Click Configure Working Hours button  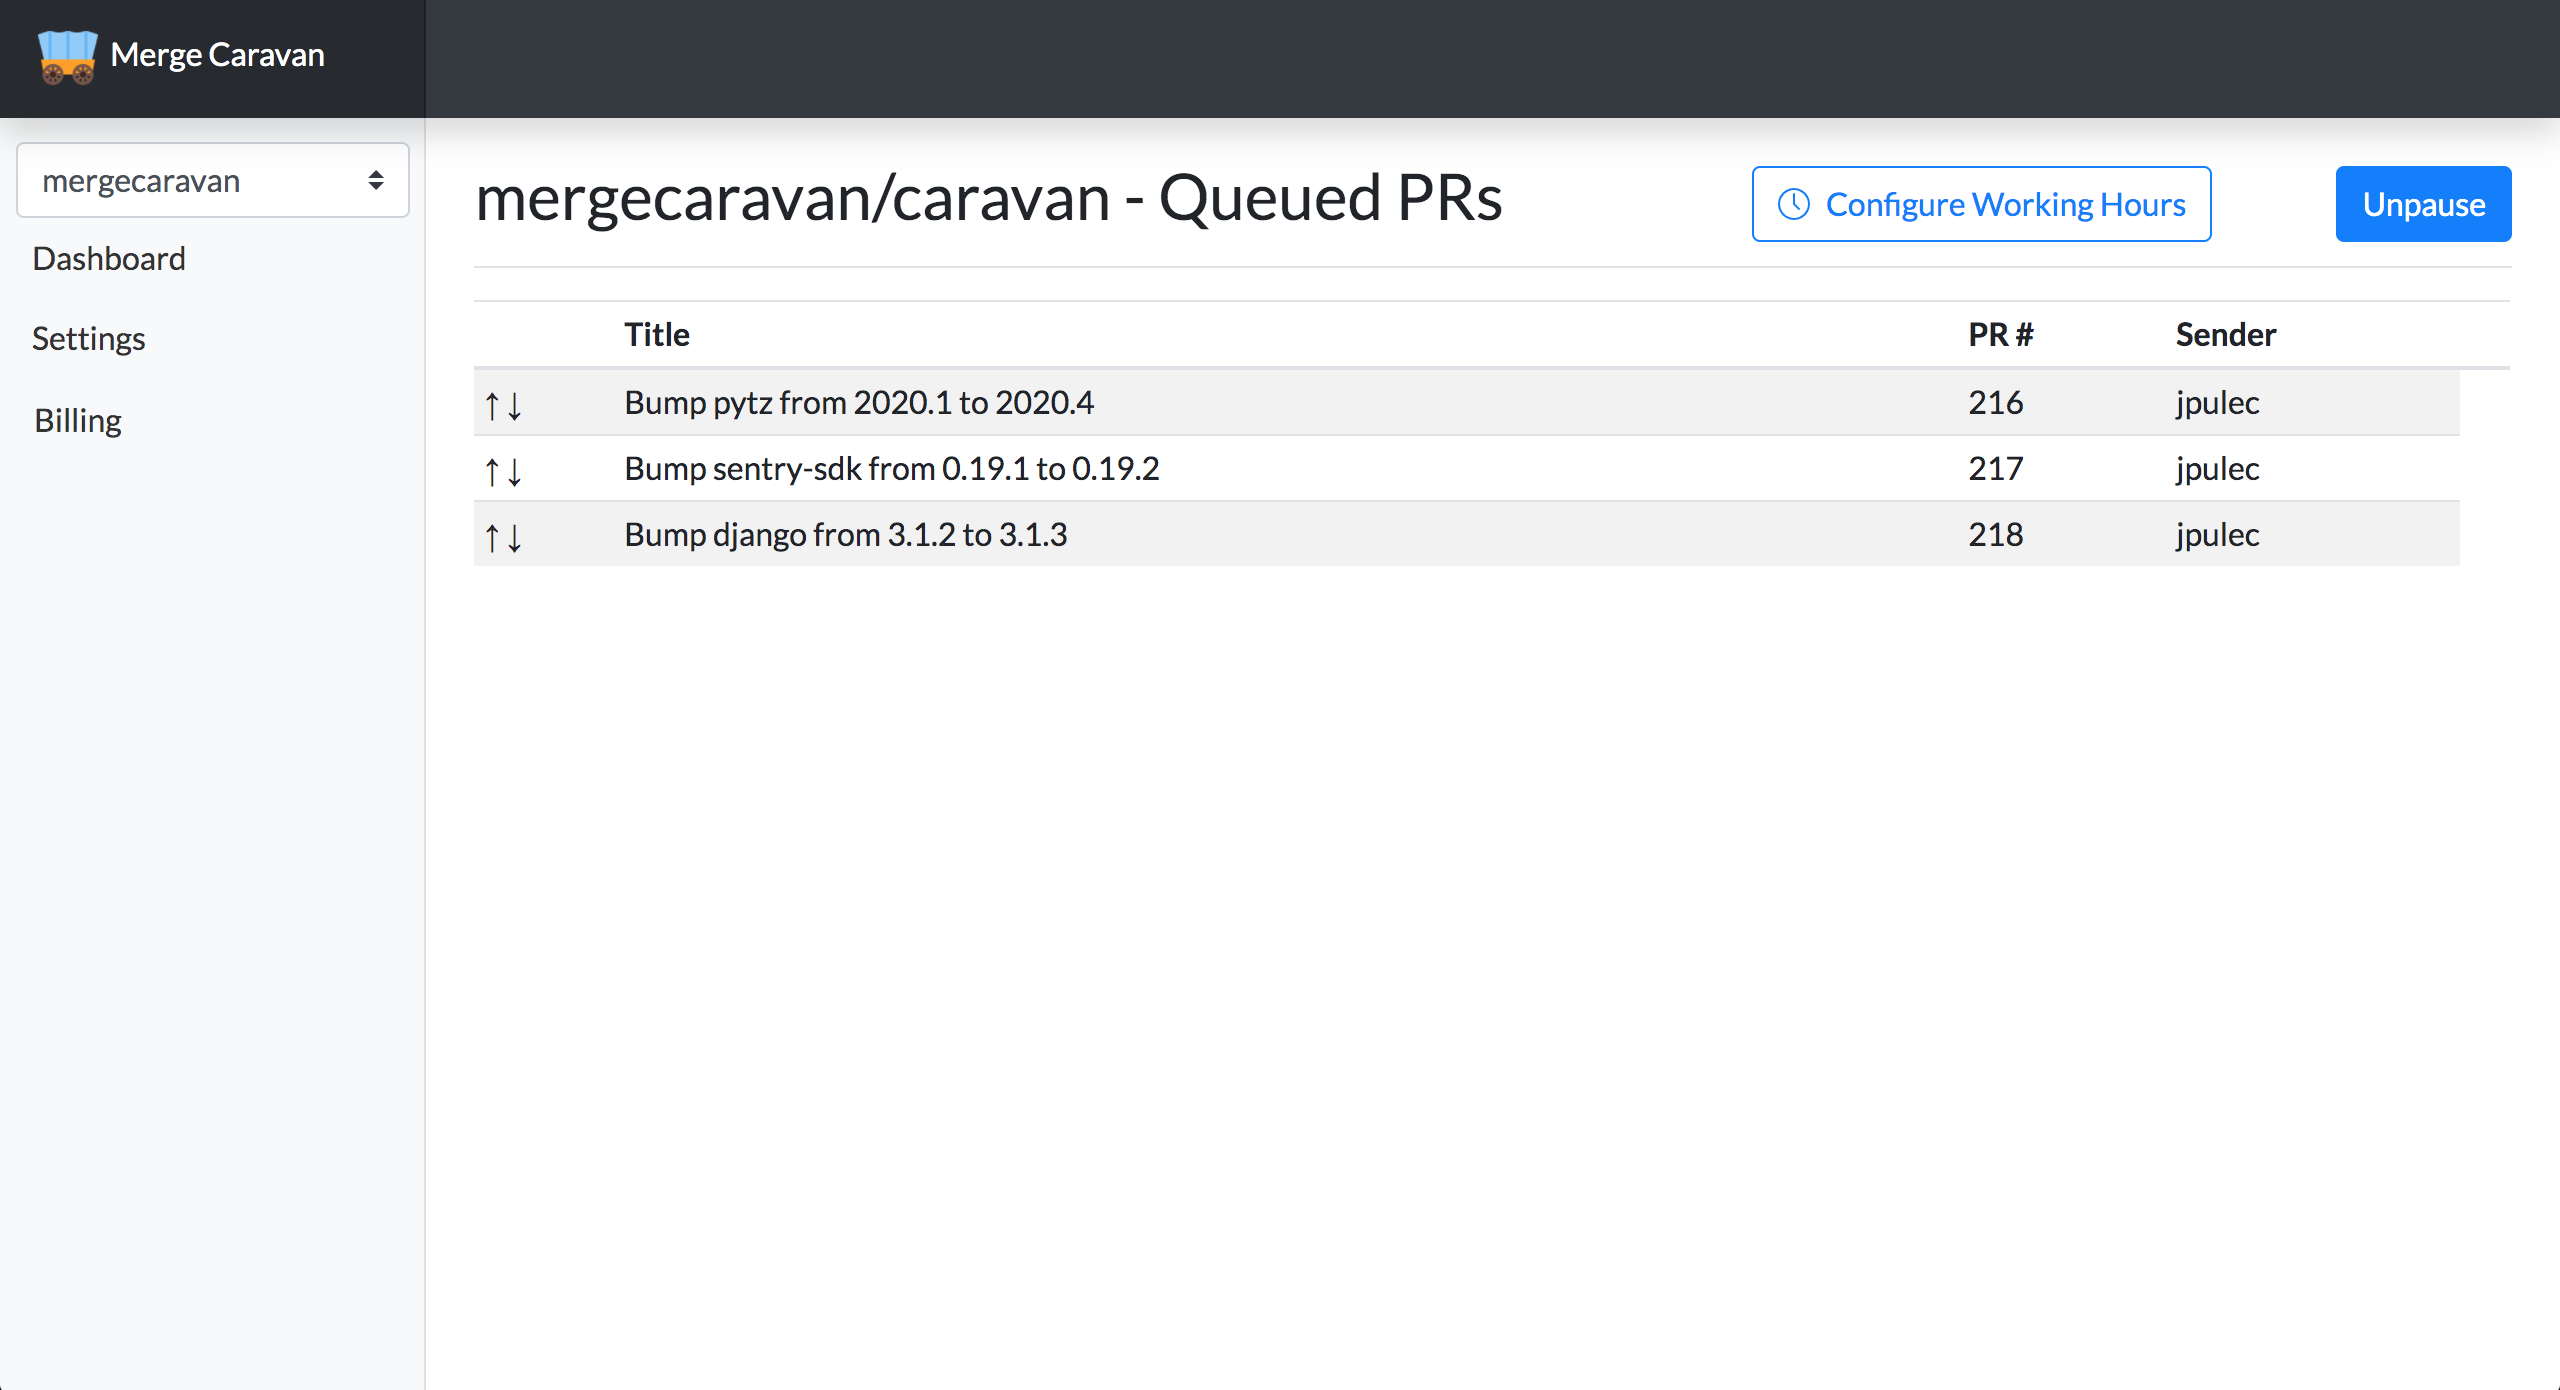[x=1981, y=204]
